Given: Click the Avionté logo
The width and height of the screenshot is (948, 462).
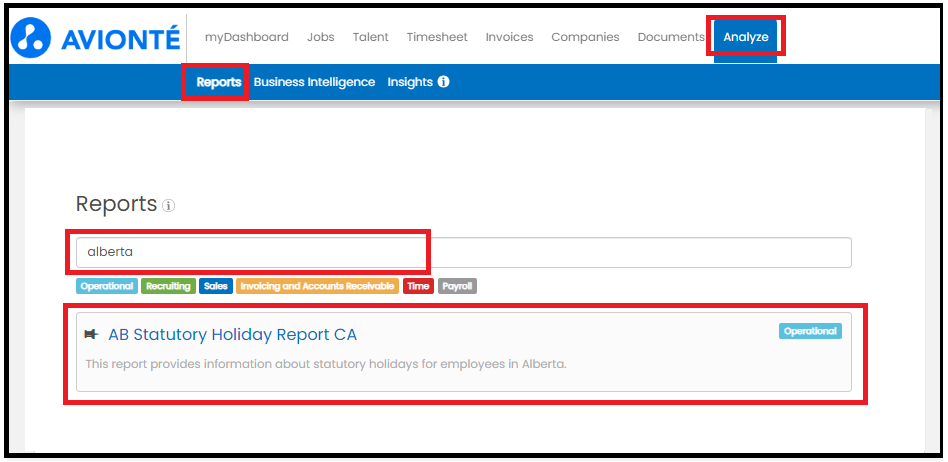Looking at the screenshot, I should click(x=96, y=38).
